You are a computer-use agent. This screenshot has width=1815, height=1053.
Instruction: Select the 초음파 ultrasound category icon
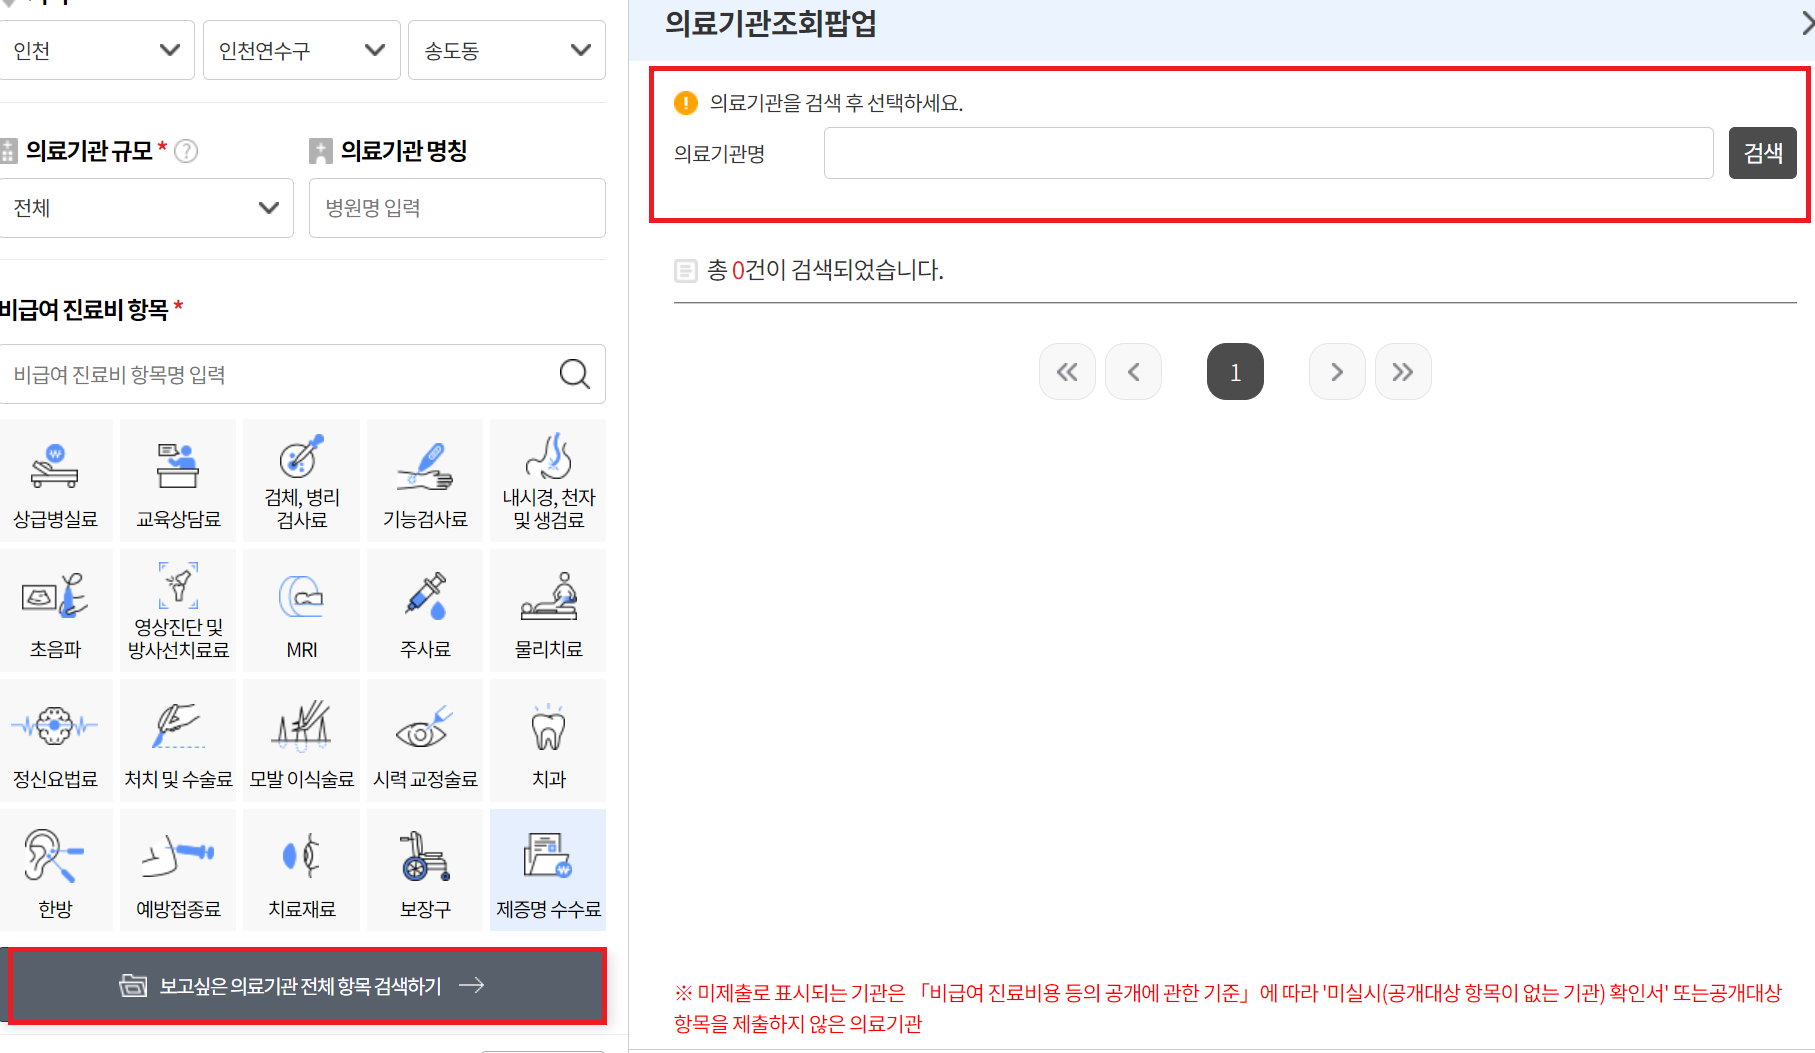pyautogui.click(x=56, y=610)
